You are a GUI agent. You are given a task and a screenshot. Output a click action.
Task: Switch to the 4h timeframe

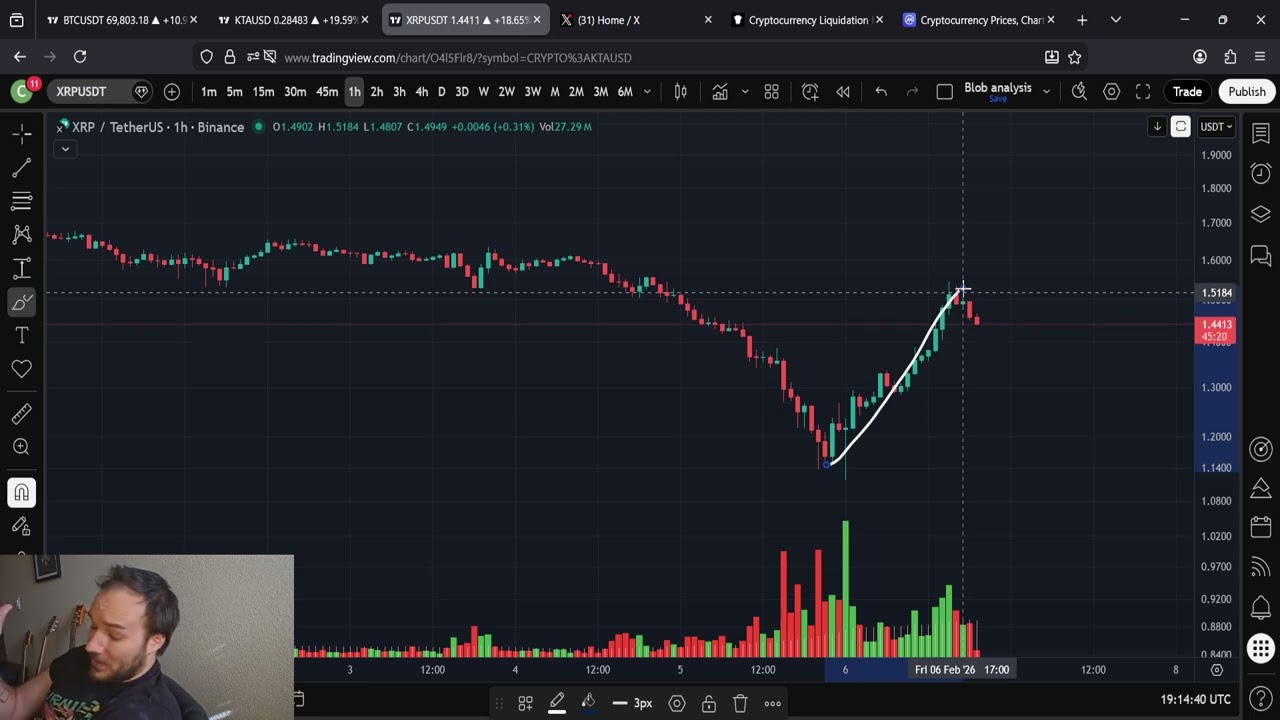(x=421, y=92)
